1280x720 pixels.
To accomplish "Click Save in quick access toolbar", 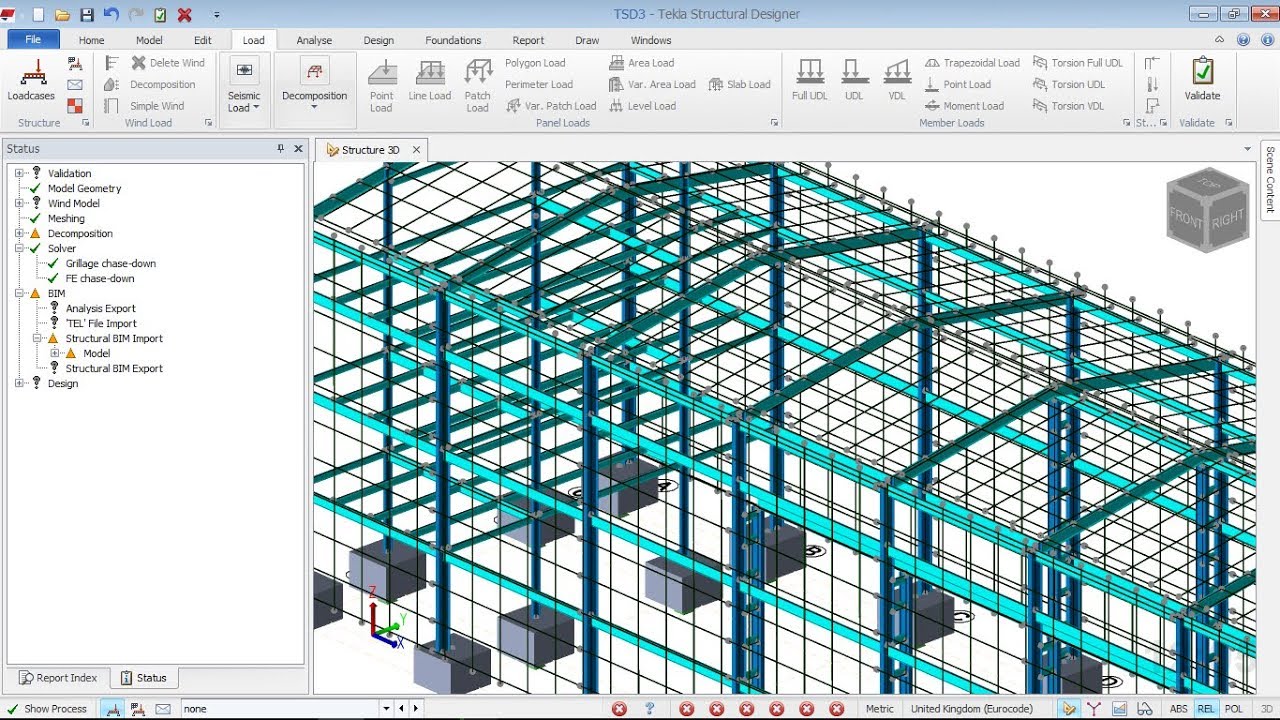I will pos(87,15).
